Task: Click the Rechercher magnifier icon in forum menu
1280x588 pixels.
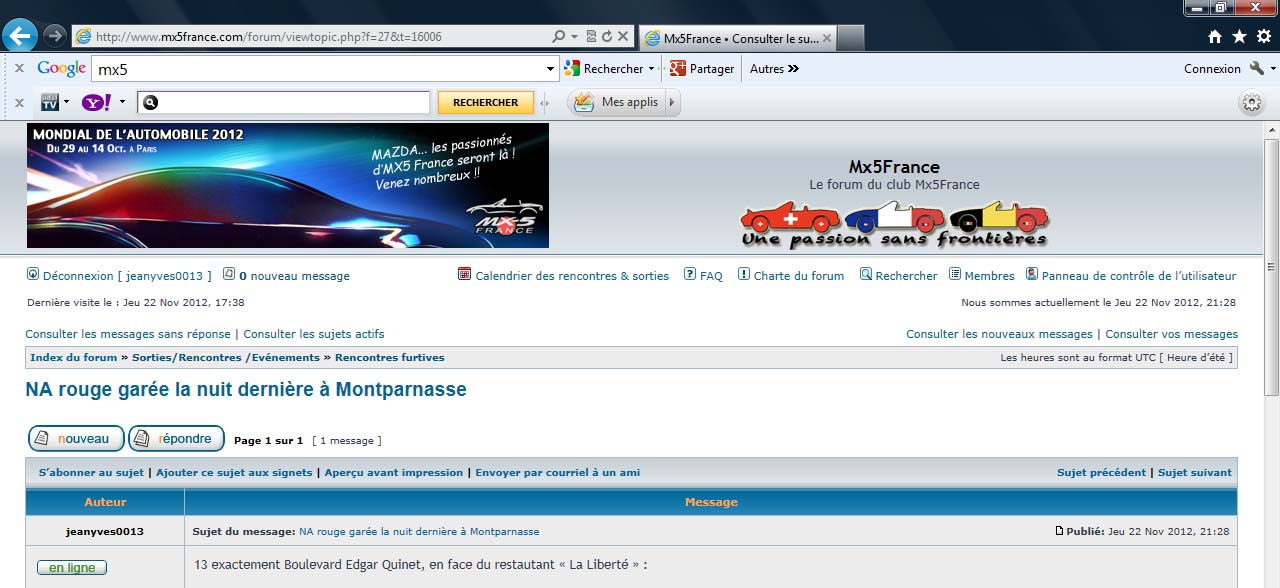Action: pos(866,274)
